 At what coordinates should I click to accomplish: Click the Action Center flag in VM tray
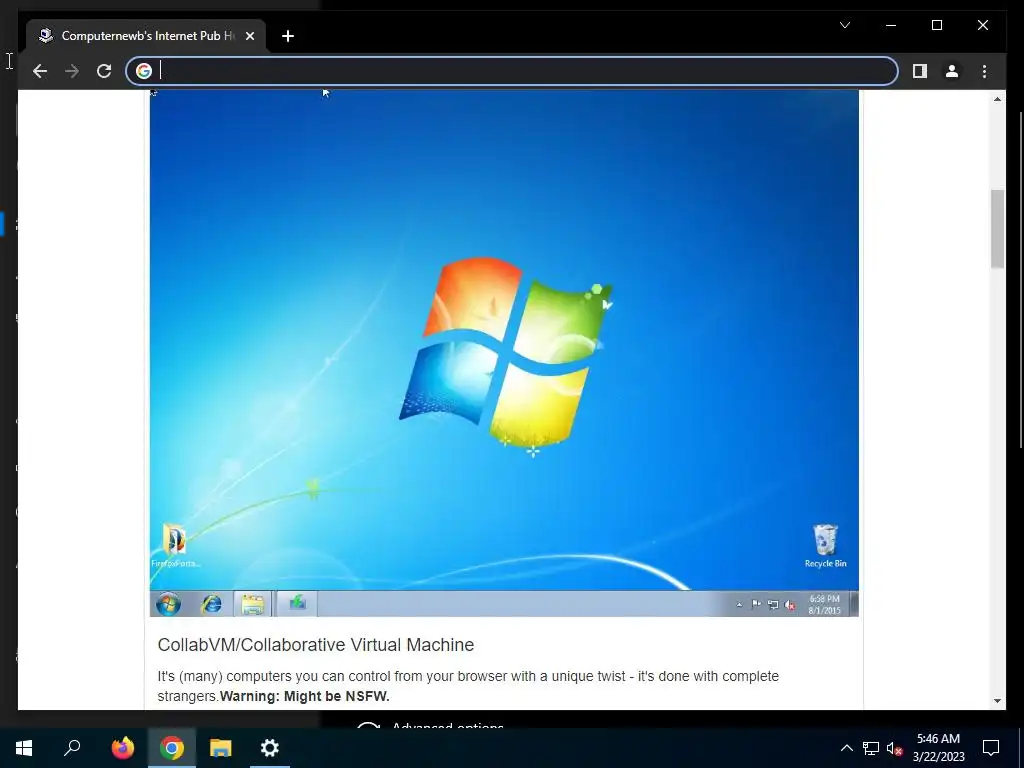[x=756, y=605]
